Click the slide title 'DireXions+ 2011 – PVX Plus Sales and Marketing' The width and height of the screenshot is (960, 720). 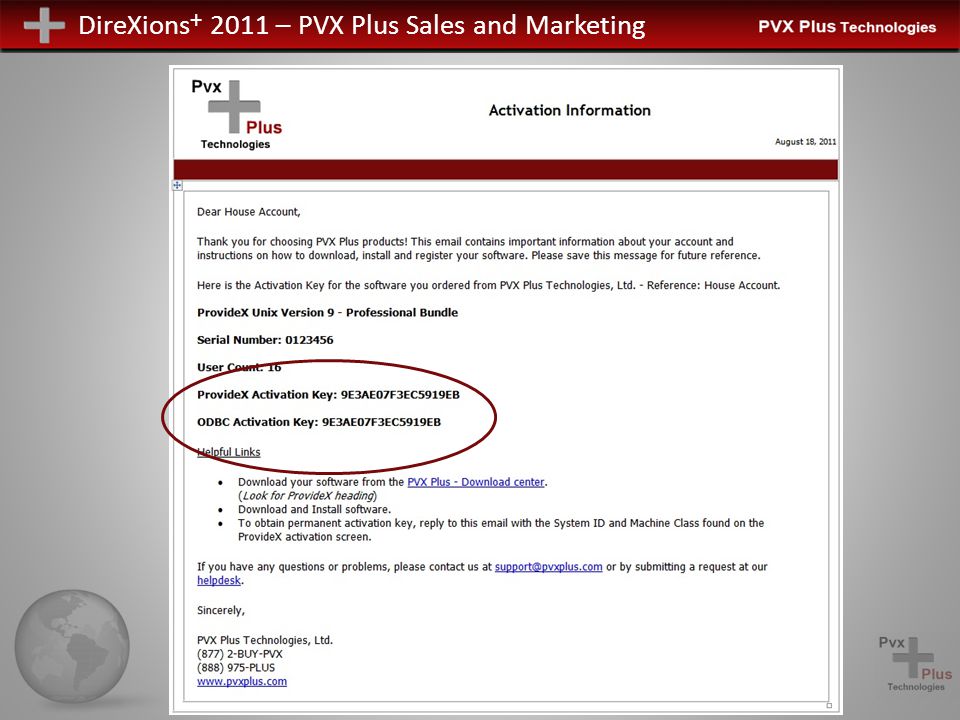[x=362, y=25]
